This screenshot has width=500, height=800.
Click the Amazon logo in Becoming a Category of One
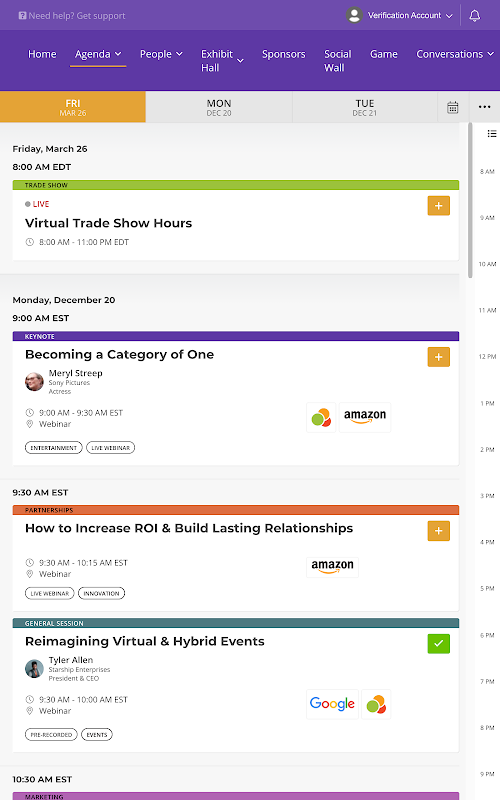point(365,417)
